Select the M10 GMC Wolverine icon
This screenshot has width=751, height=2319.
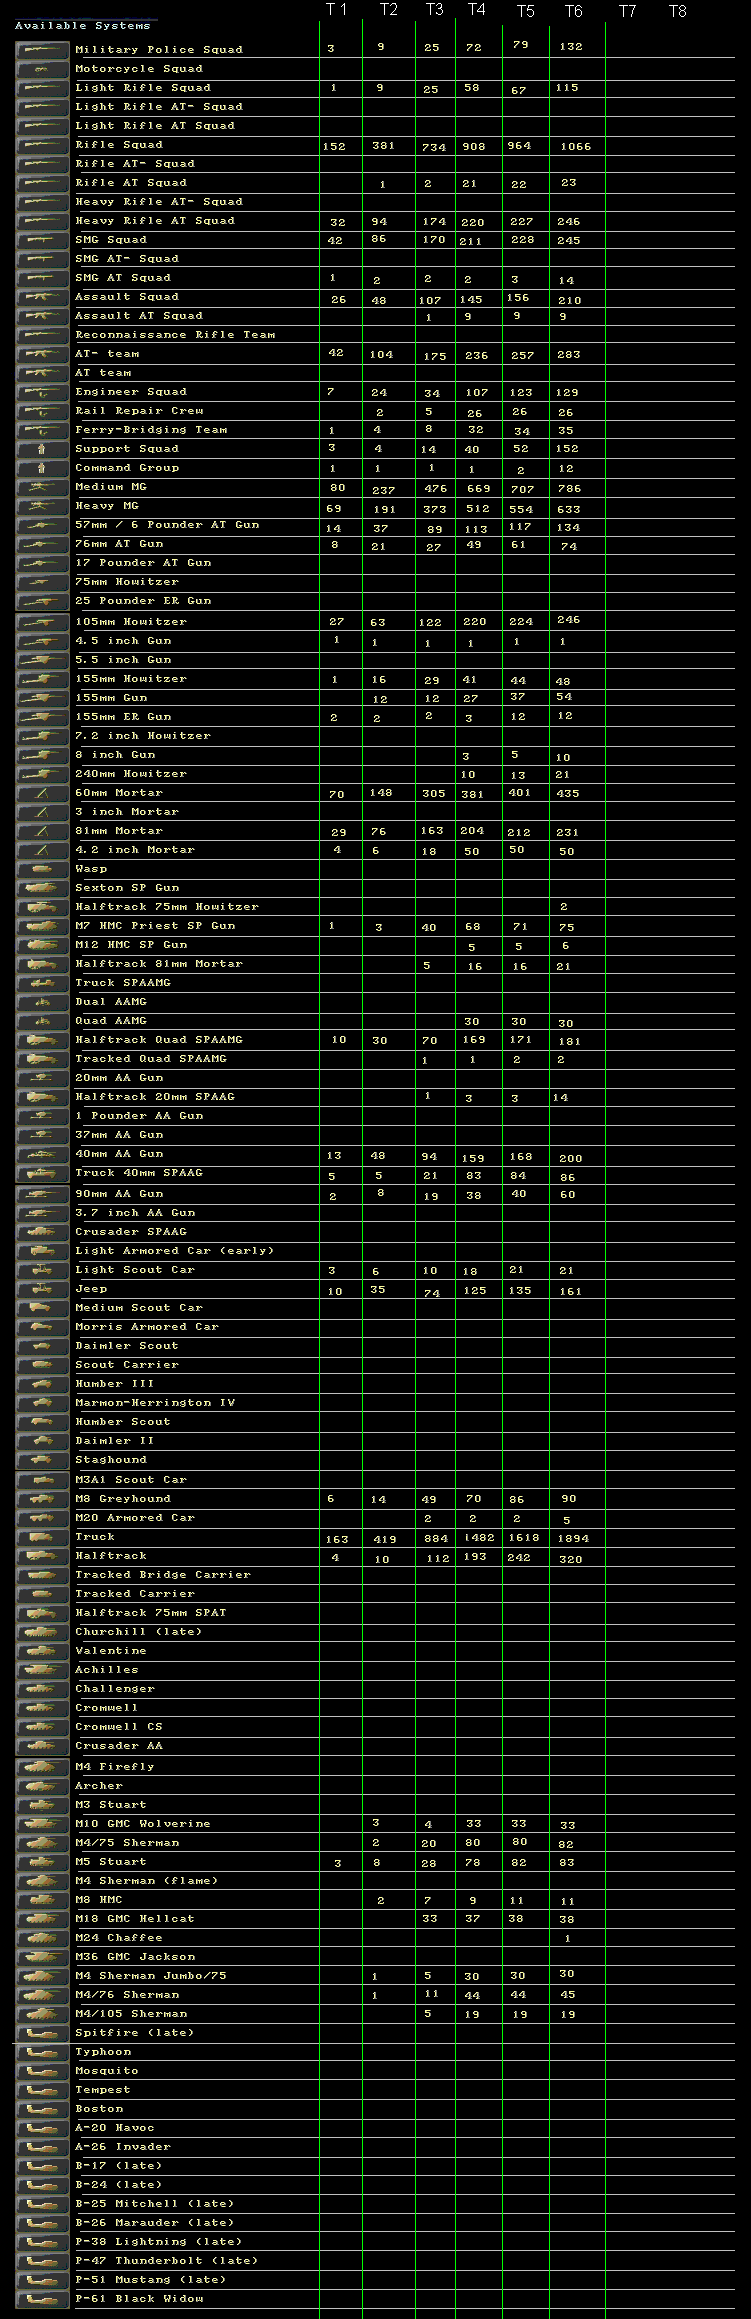(x=42, y=1823)
